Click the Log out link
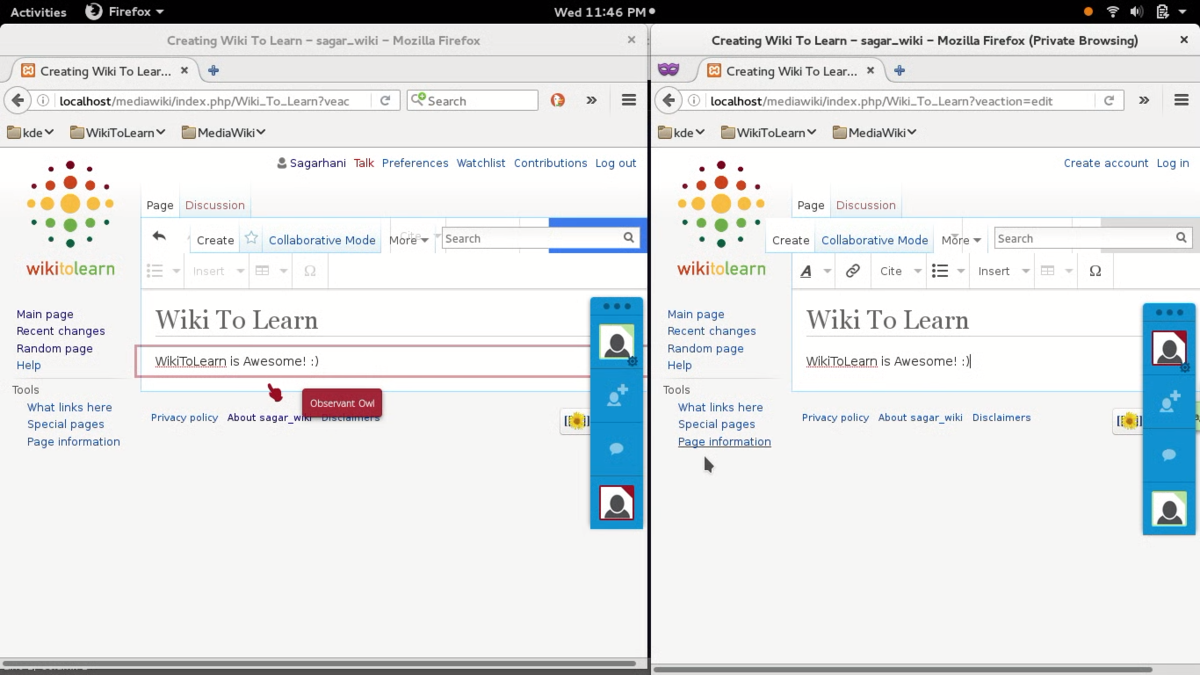 615,163
